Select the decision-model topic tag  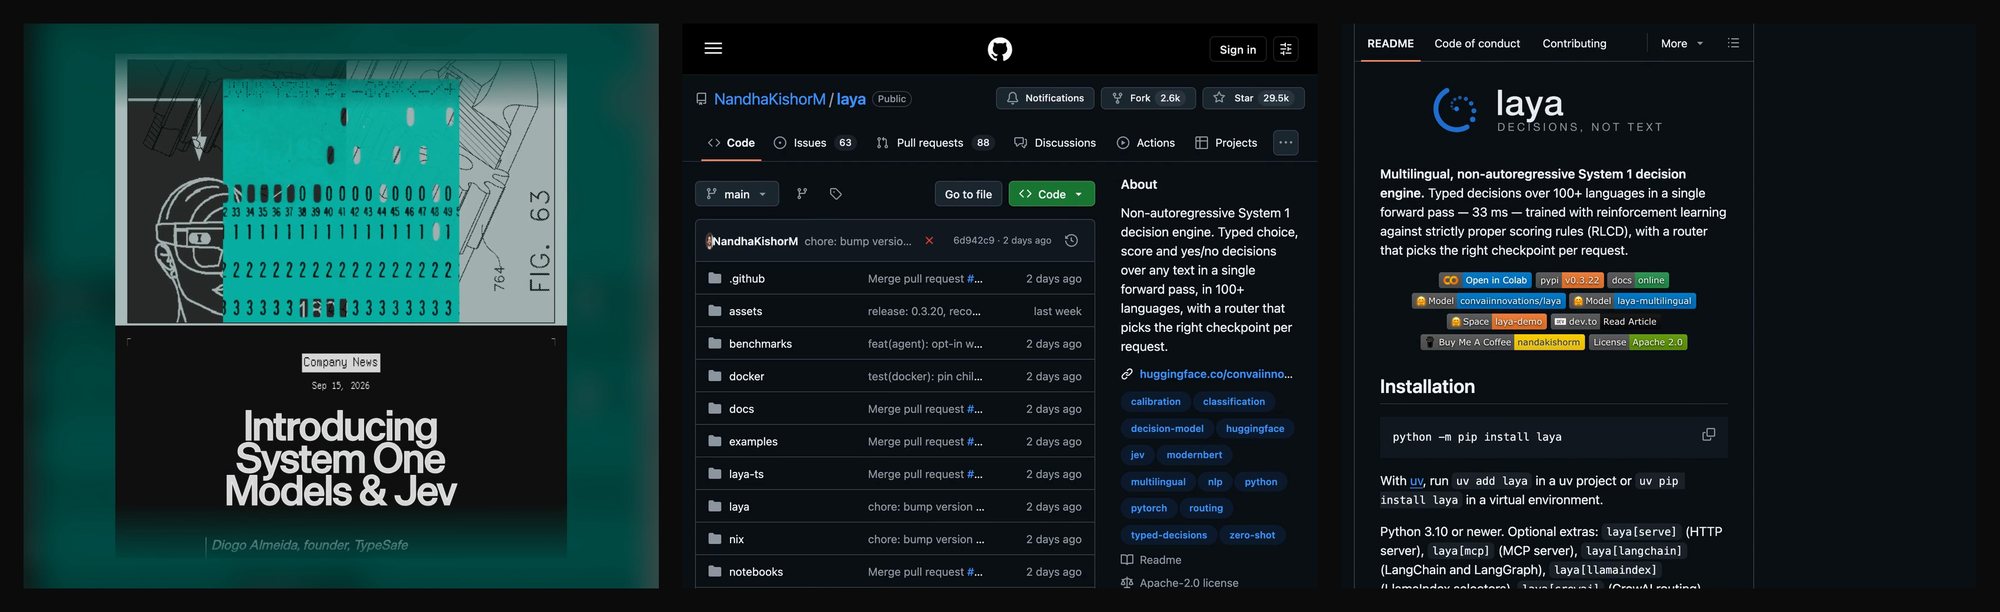coord(1167,429)
